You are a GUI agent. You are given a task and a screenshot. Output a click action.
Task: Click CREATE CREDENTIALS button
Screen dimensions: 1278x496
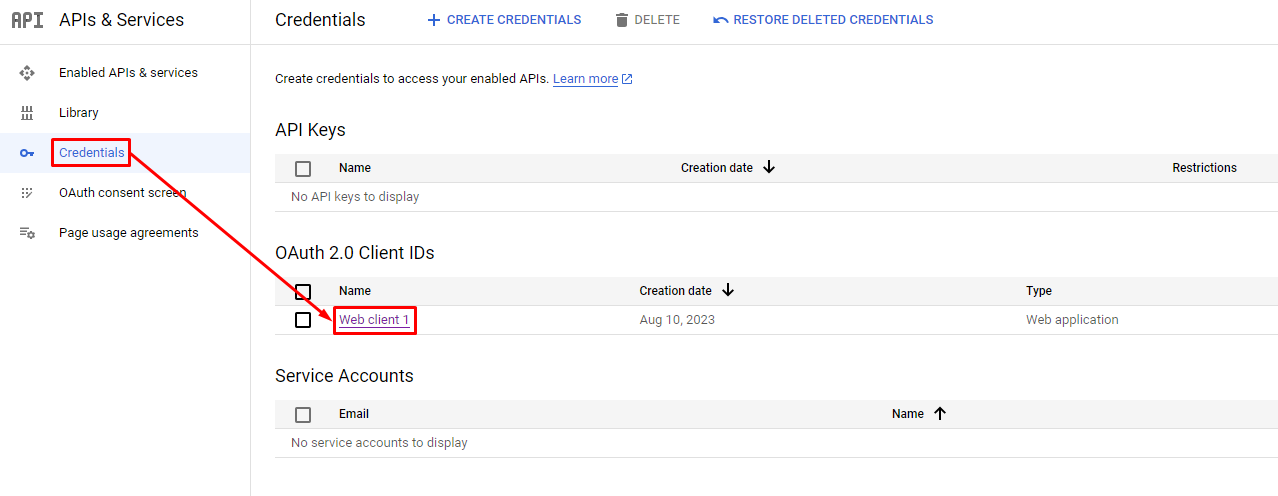tap(504, 20)
